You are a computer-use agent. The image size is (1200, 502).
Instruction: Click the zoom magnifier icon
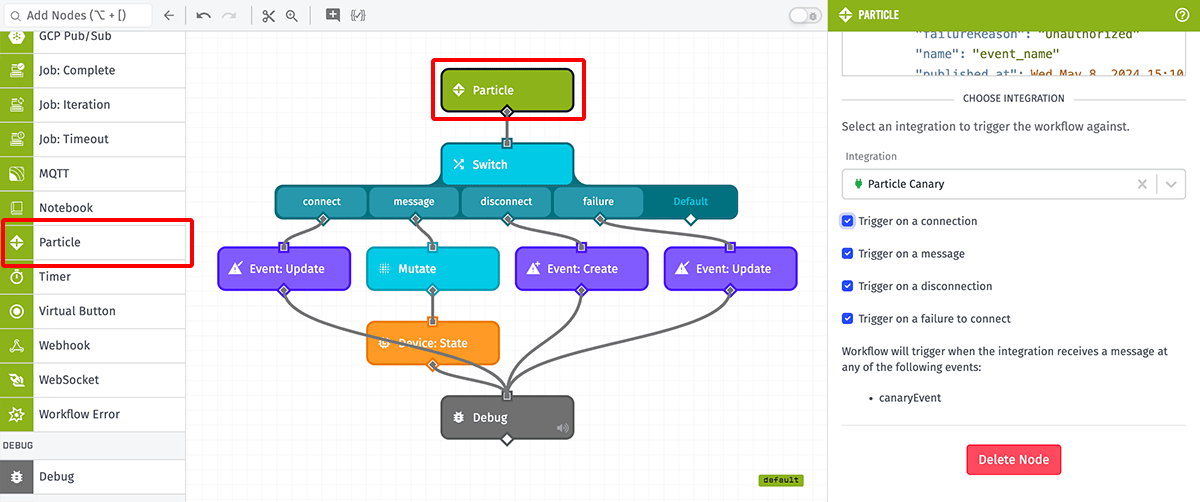click(x=291, y=16)
